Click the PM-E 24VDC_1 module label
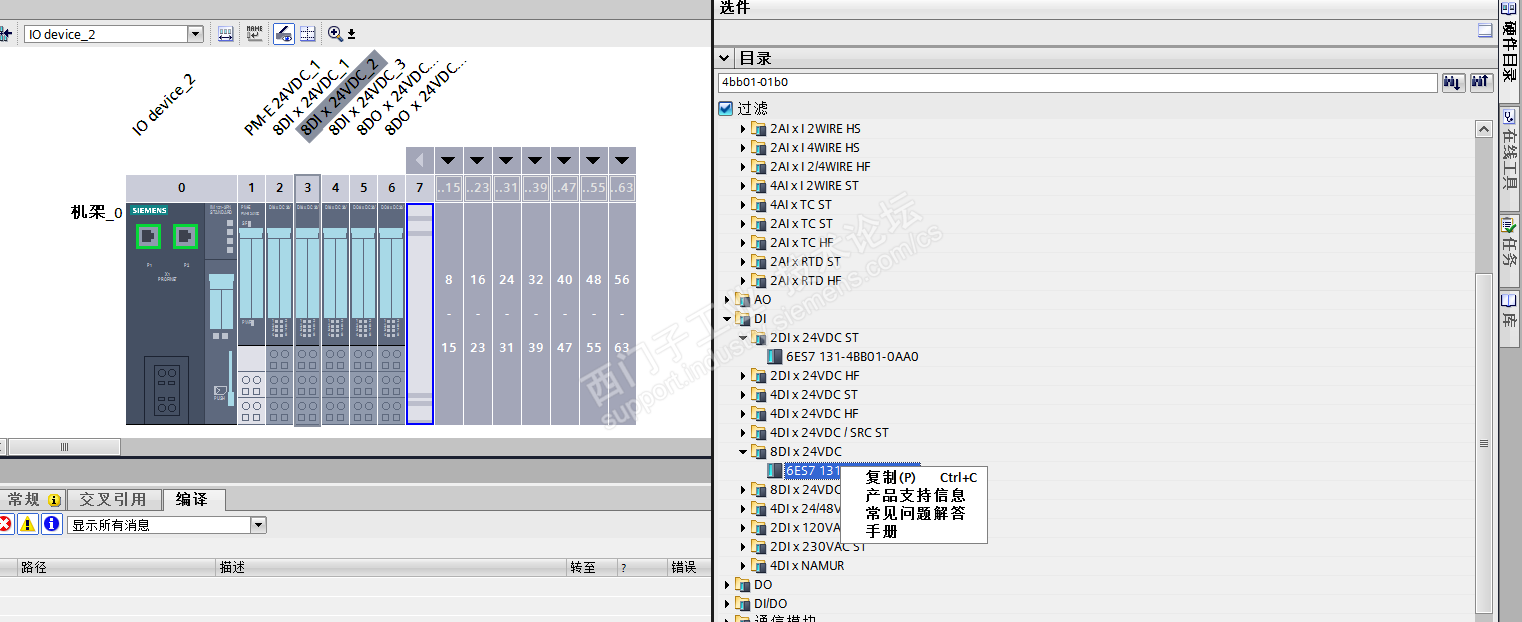This screenshot has width=1522, height=622. click(282, 97)
